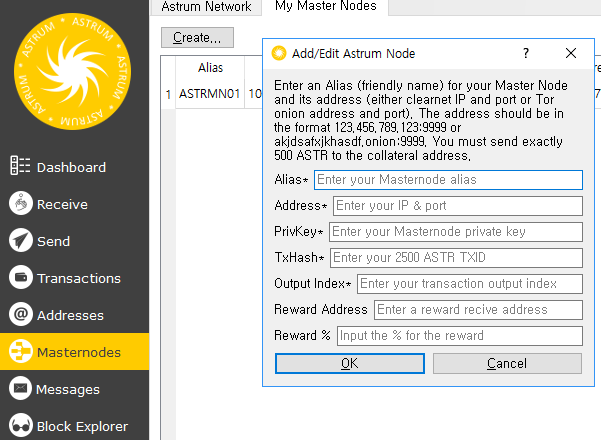Focus the Address IP & port field
The height and width of the screenshot is (440, 601).
pyautogui.click(x=458, y=206)
